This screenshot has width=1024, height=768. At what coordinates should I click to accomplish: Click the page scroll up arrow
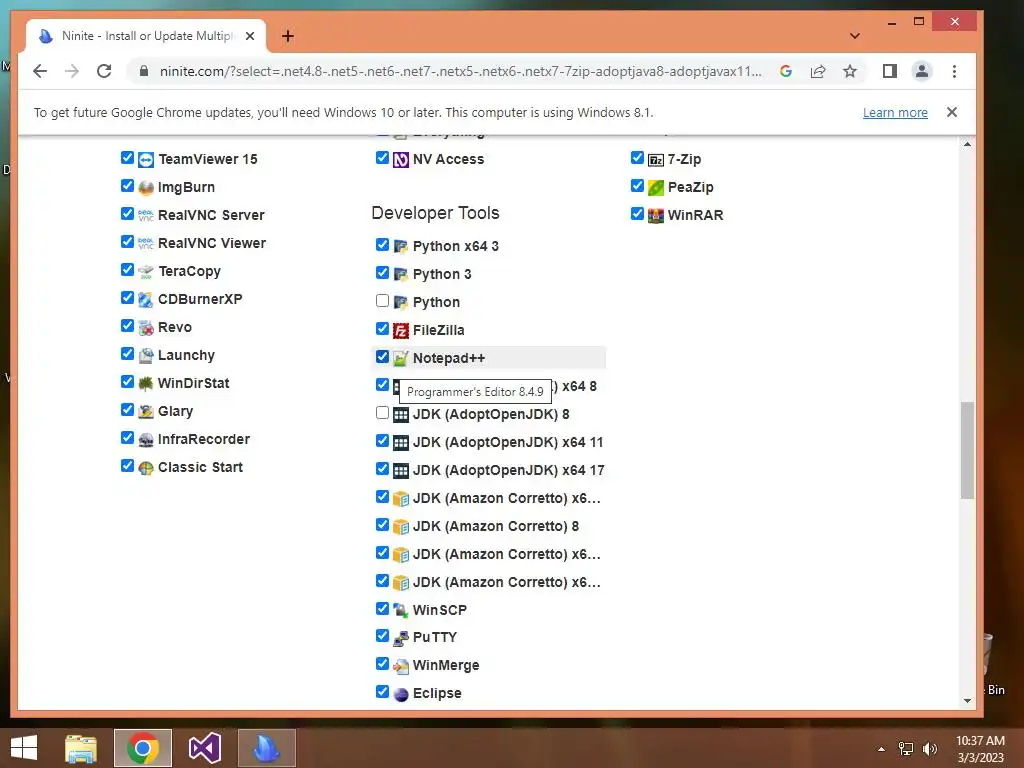pyautogui.click(x=967, y=144)
